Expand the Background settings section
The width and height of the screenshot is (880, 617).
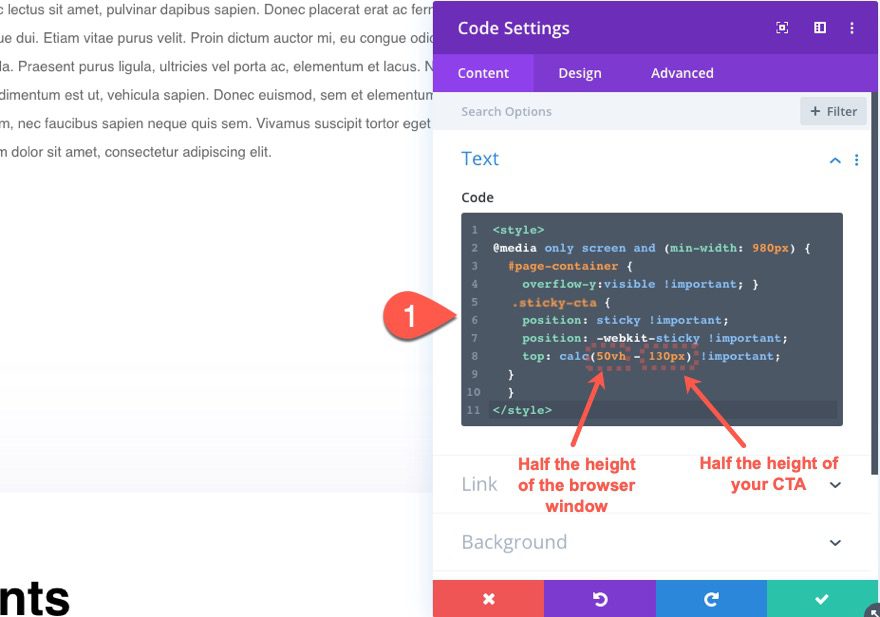[835, 543]
